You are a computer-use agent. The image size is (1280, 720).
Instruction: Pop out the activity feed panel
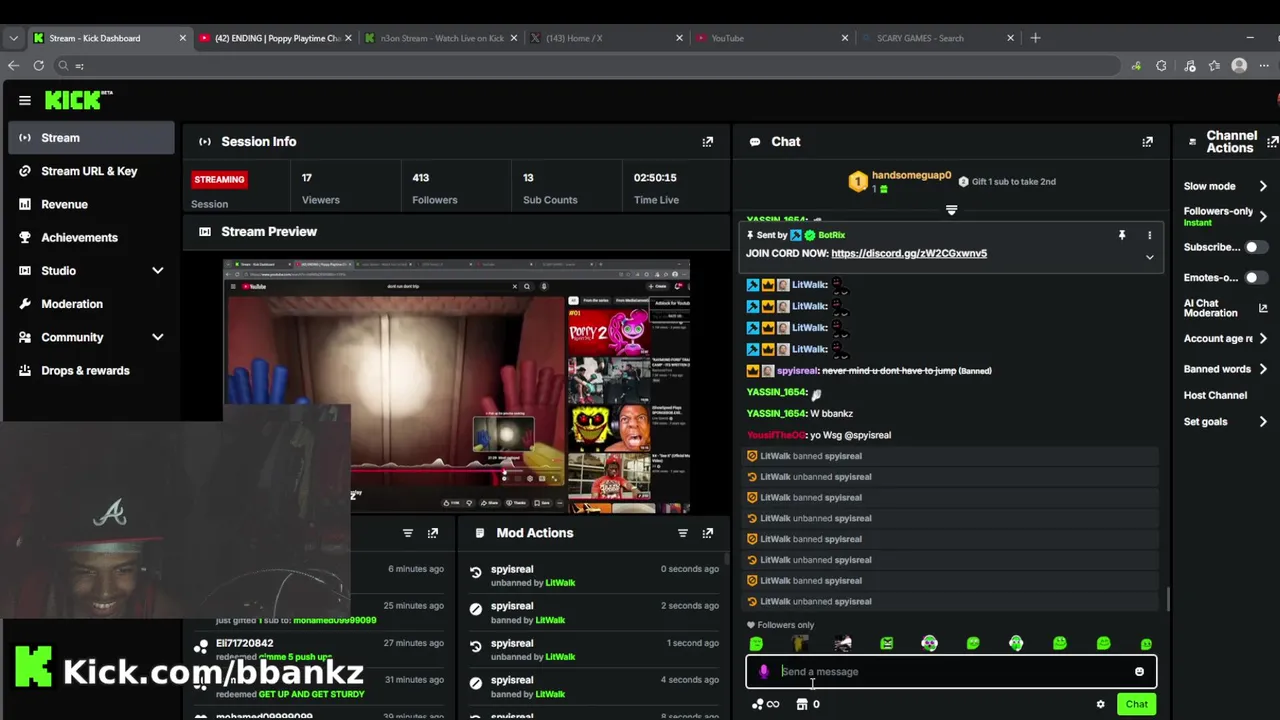coord(433,533)
